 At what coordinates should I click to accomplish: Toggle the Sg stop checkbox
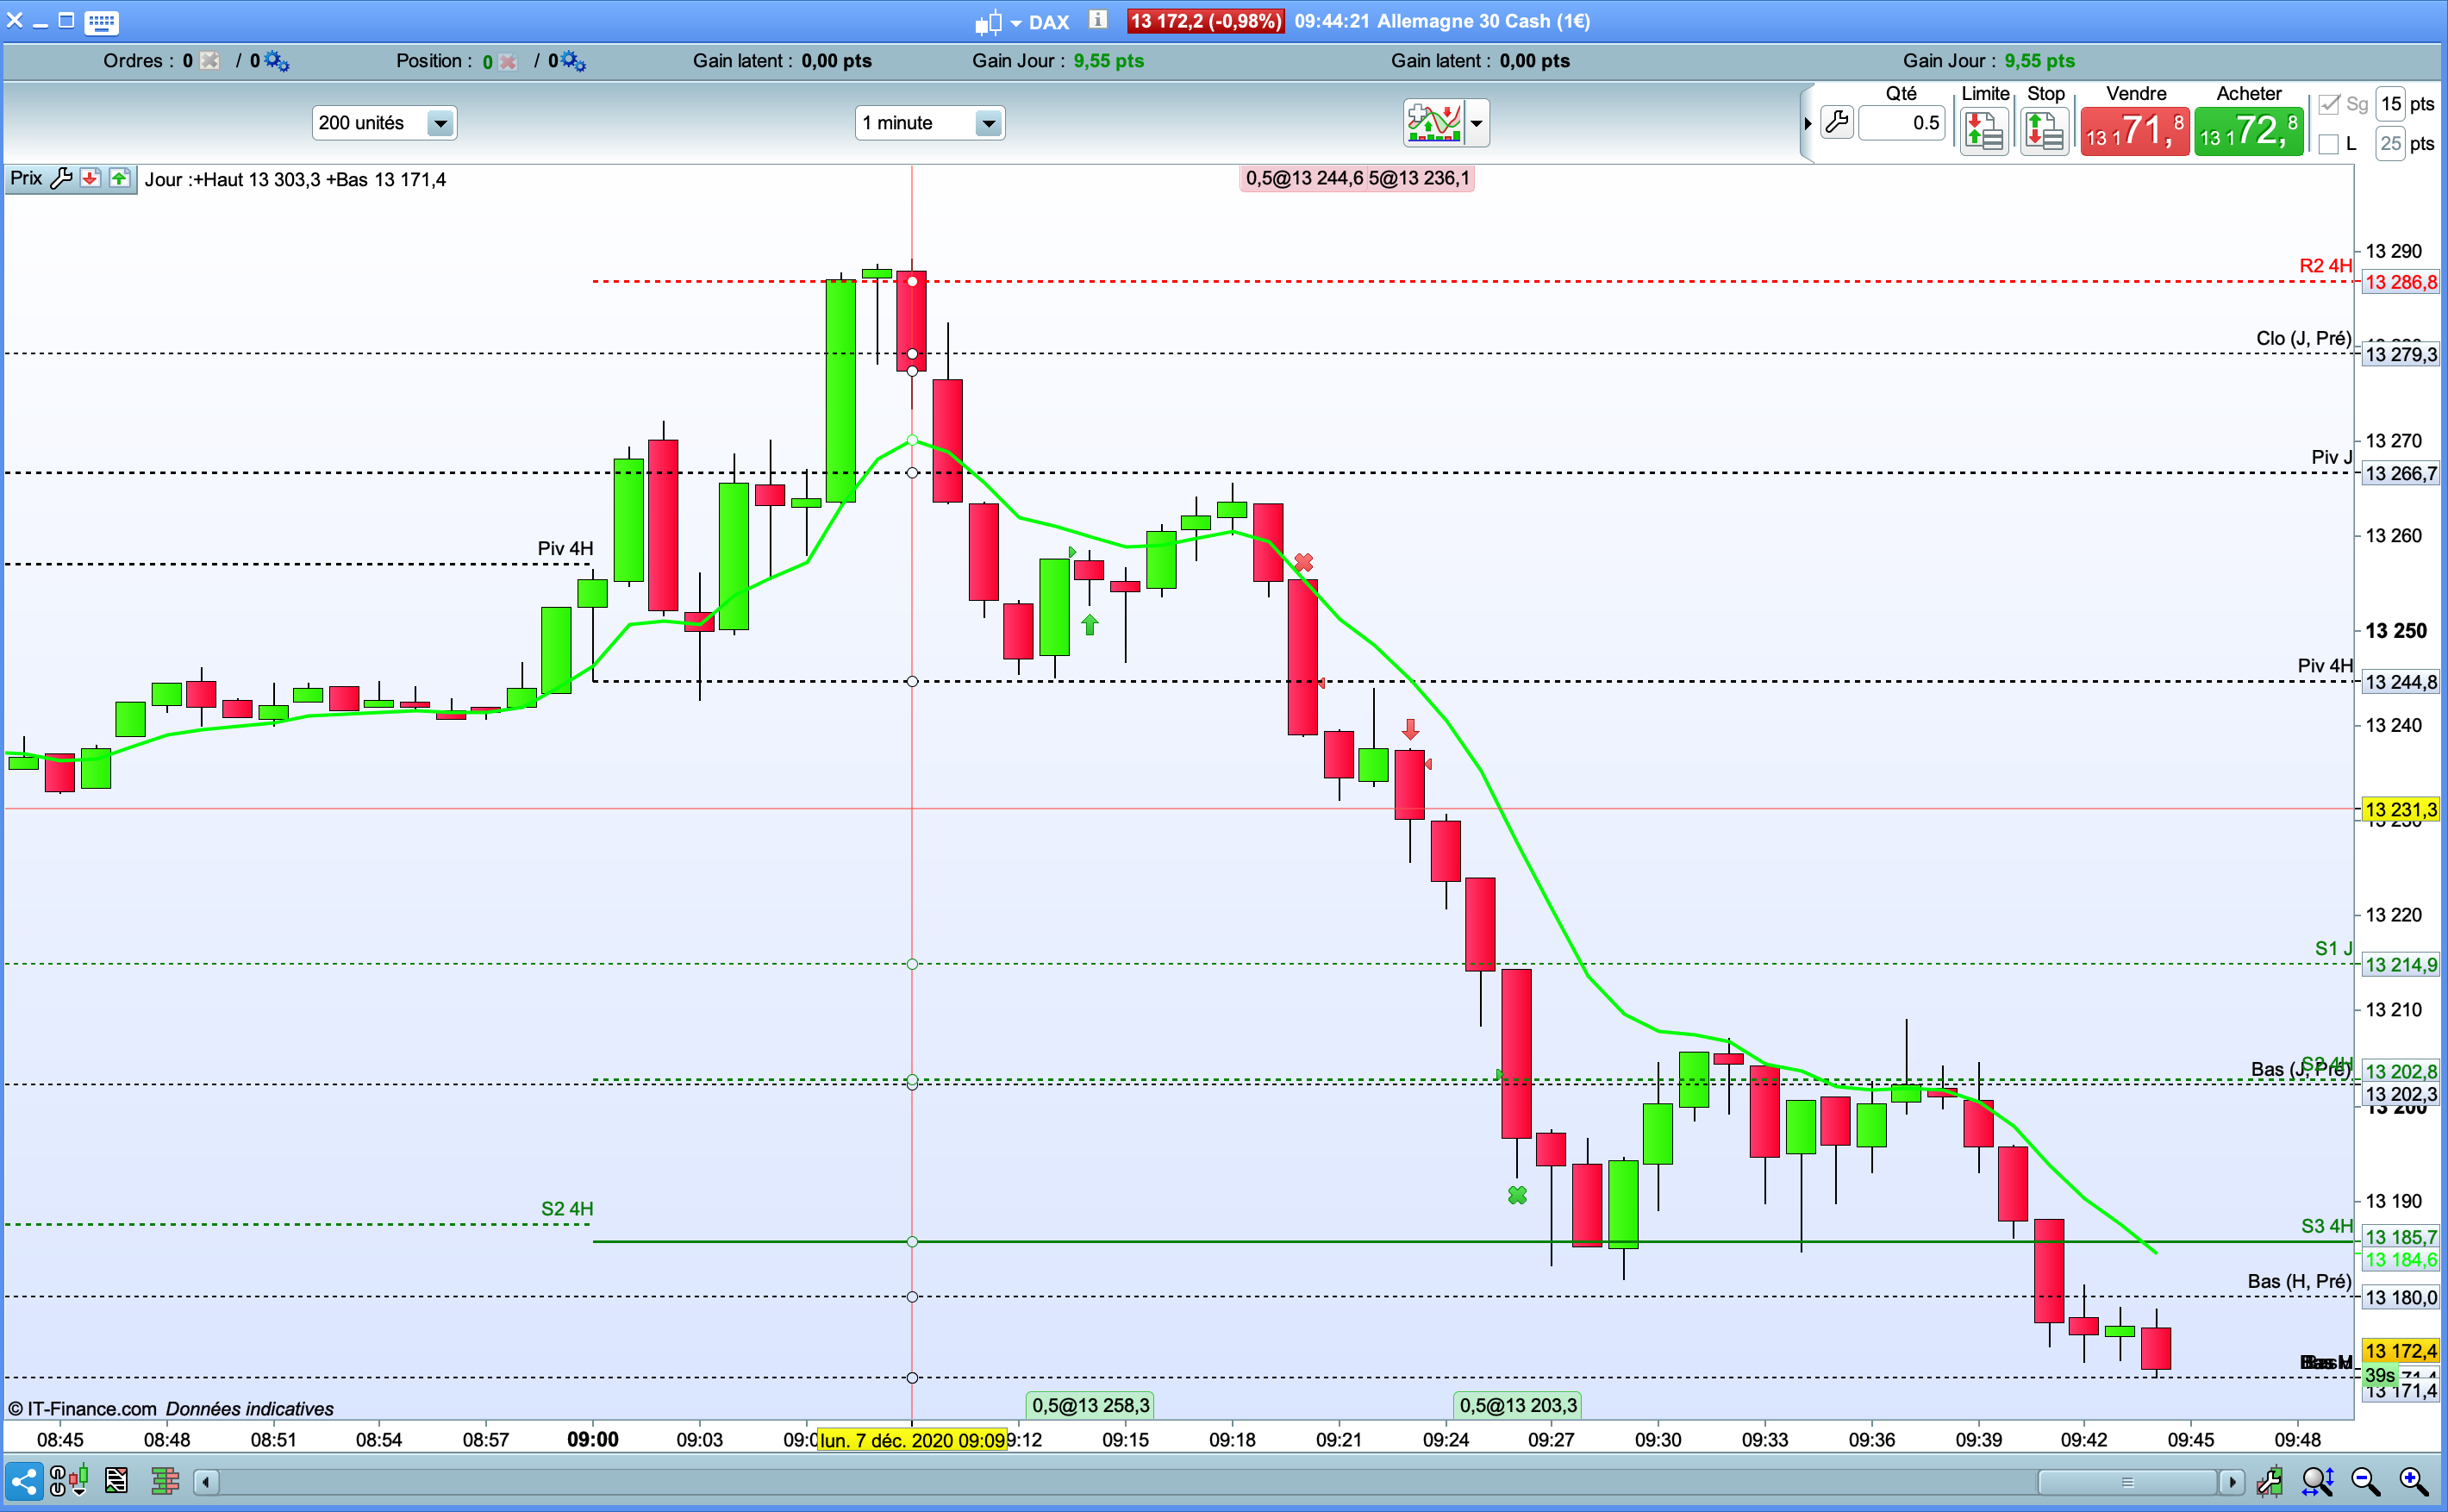[x=2329, y=104]
